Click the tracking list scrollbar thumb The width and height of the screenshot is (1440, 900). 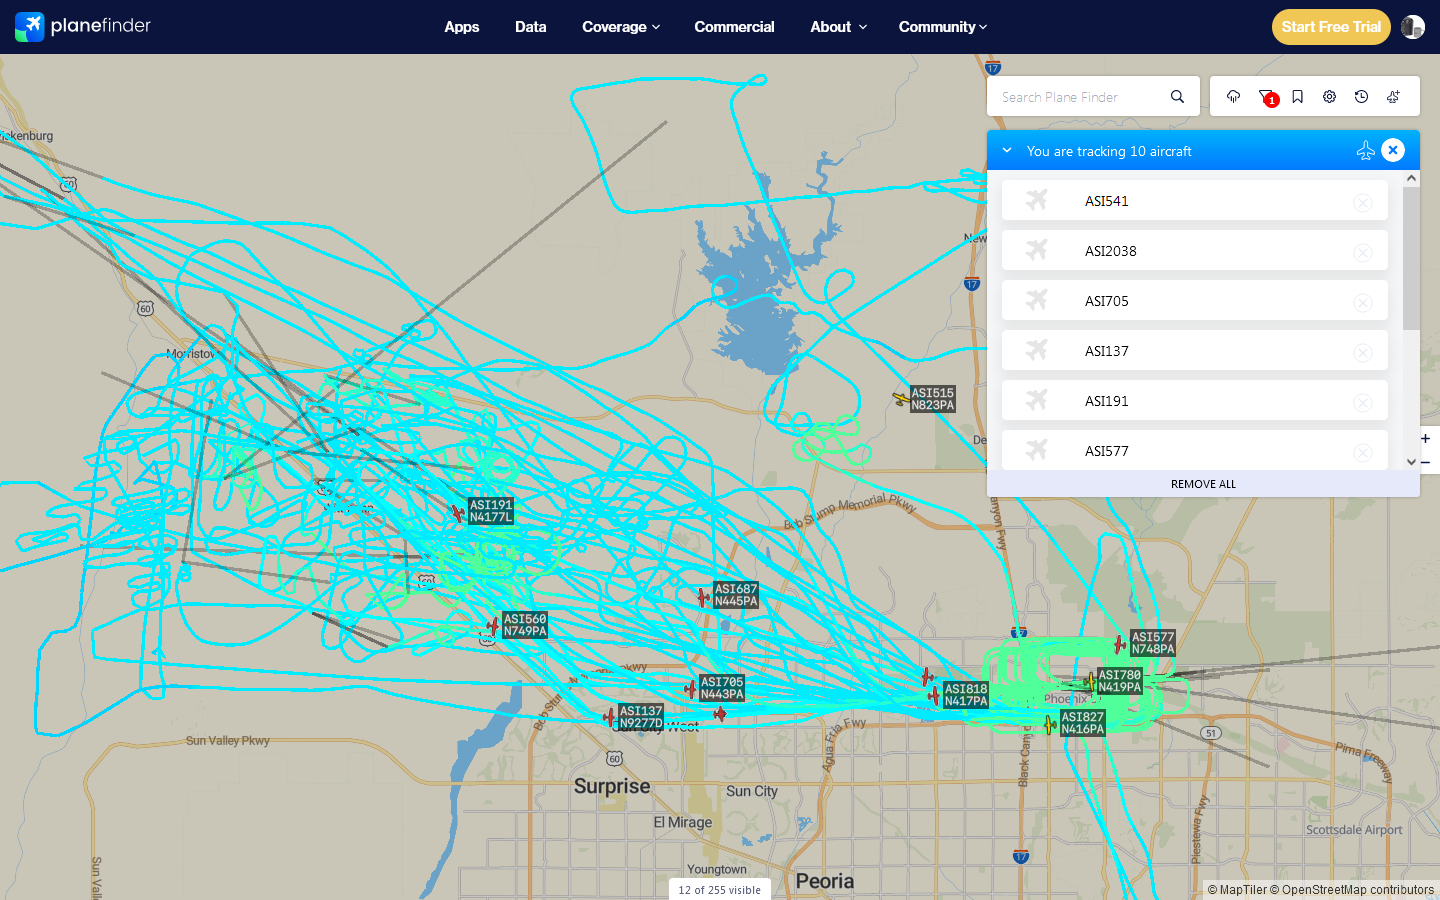coord(1411,258)
